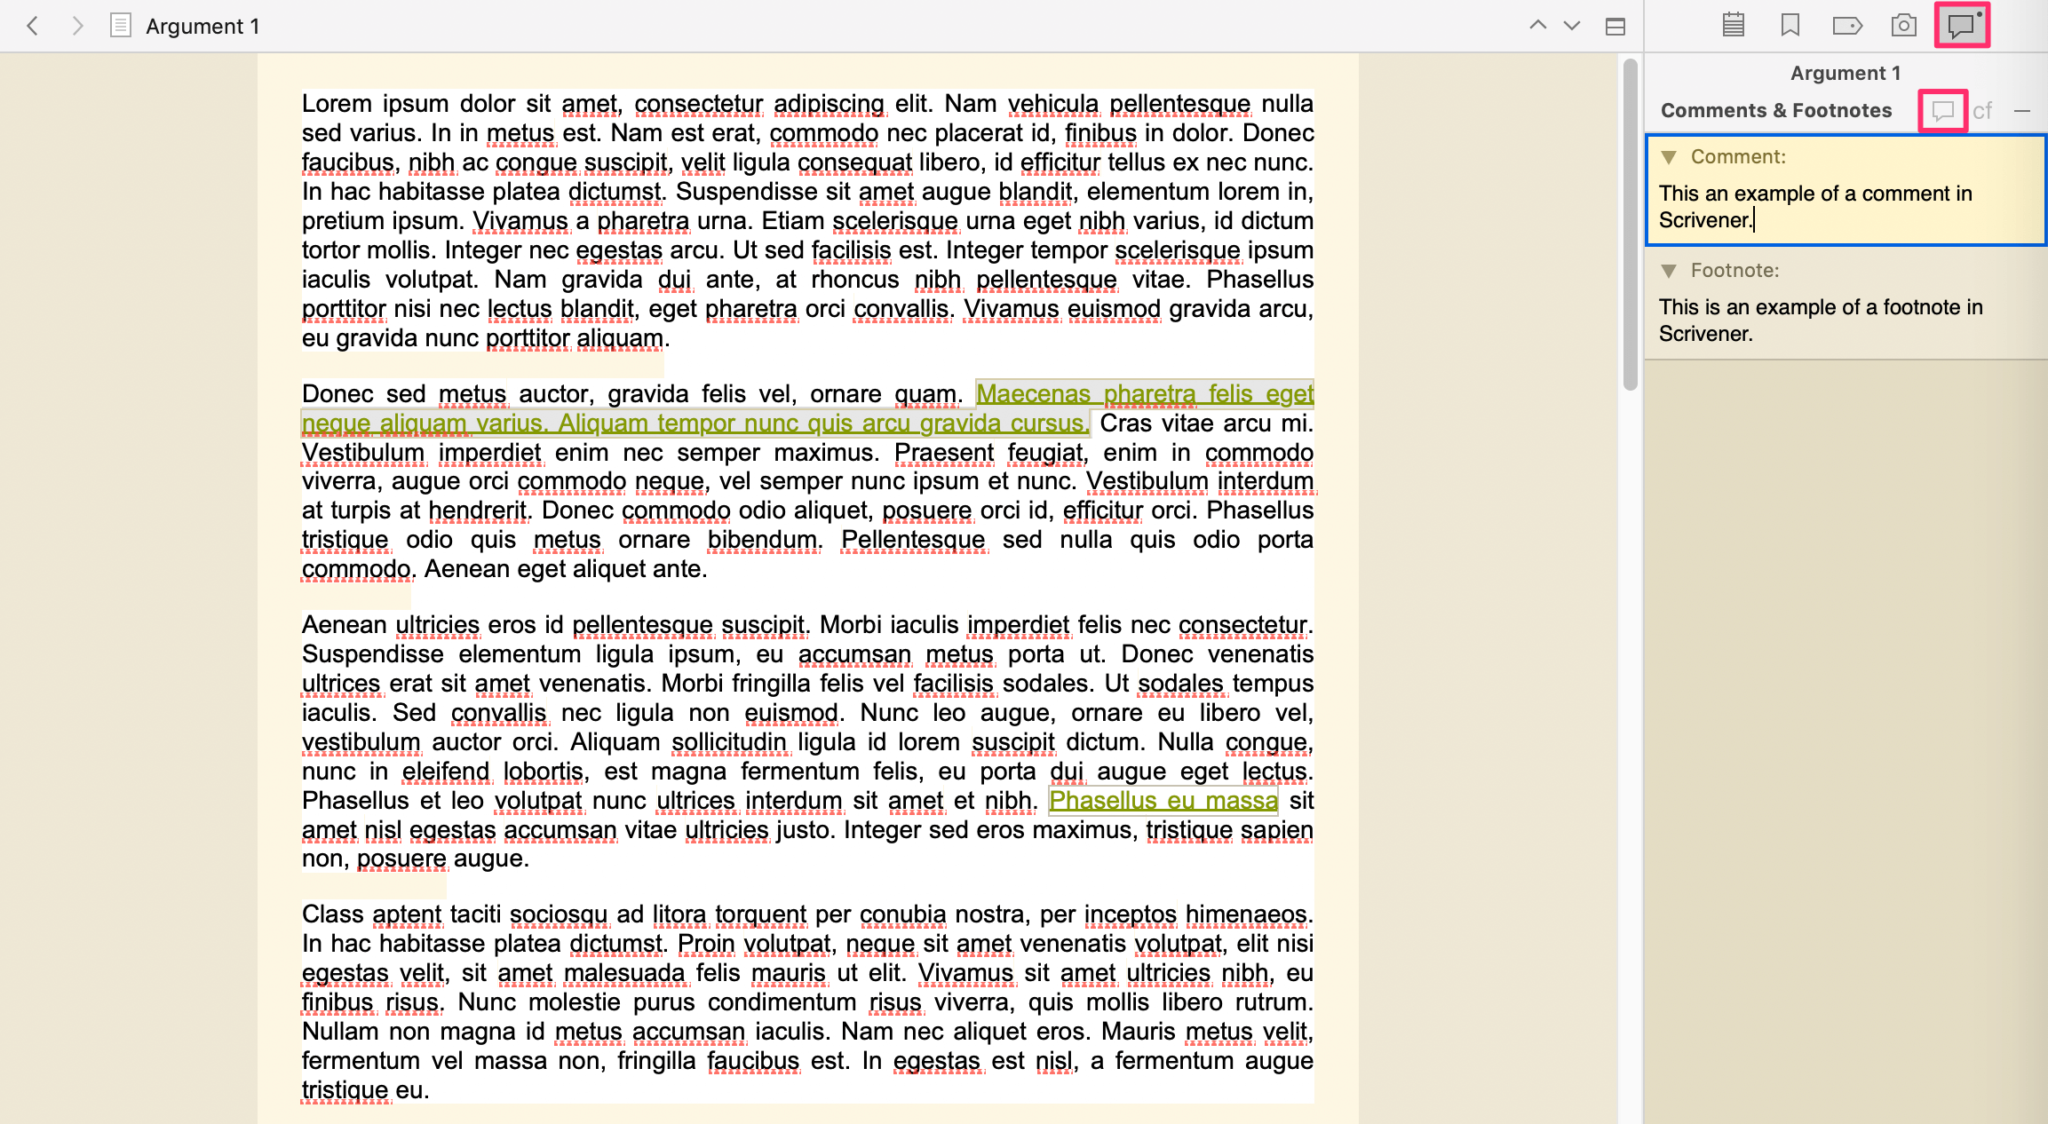Expand the active comment card in sidebar
The height and width of the screenshot is (1124, 2048).
click(1845, 190)
